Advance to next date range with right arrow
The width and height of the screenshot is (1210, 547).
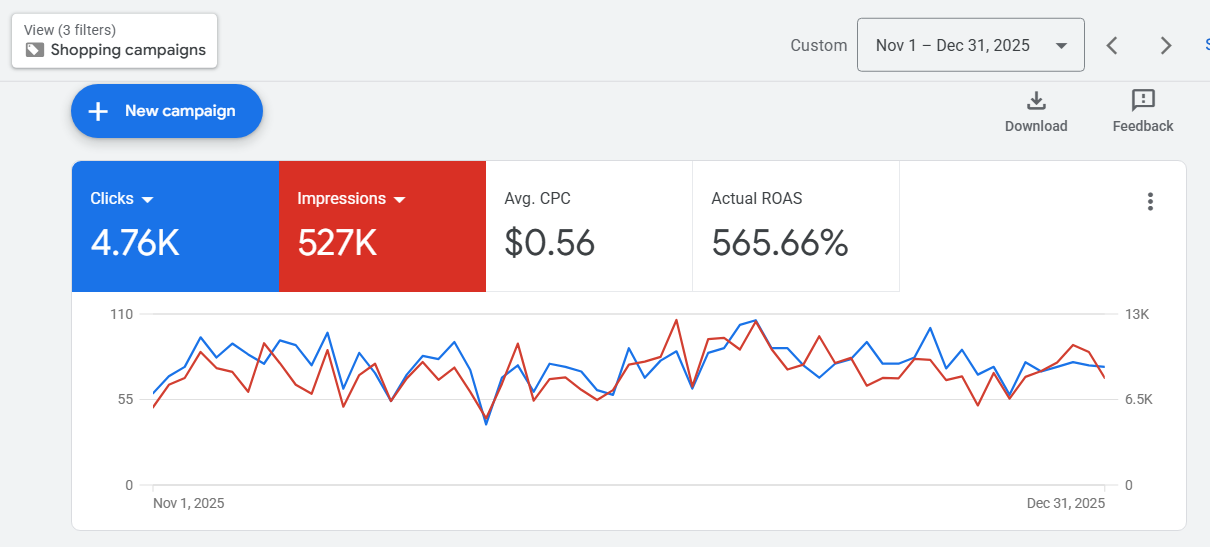tap(1165, 45)
